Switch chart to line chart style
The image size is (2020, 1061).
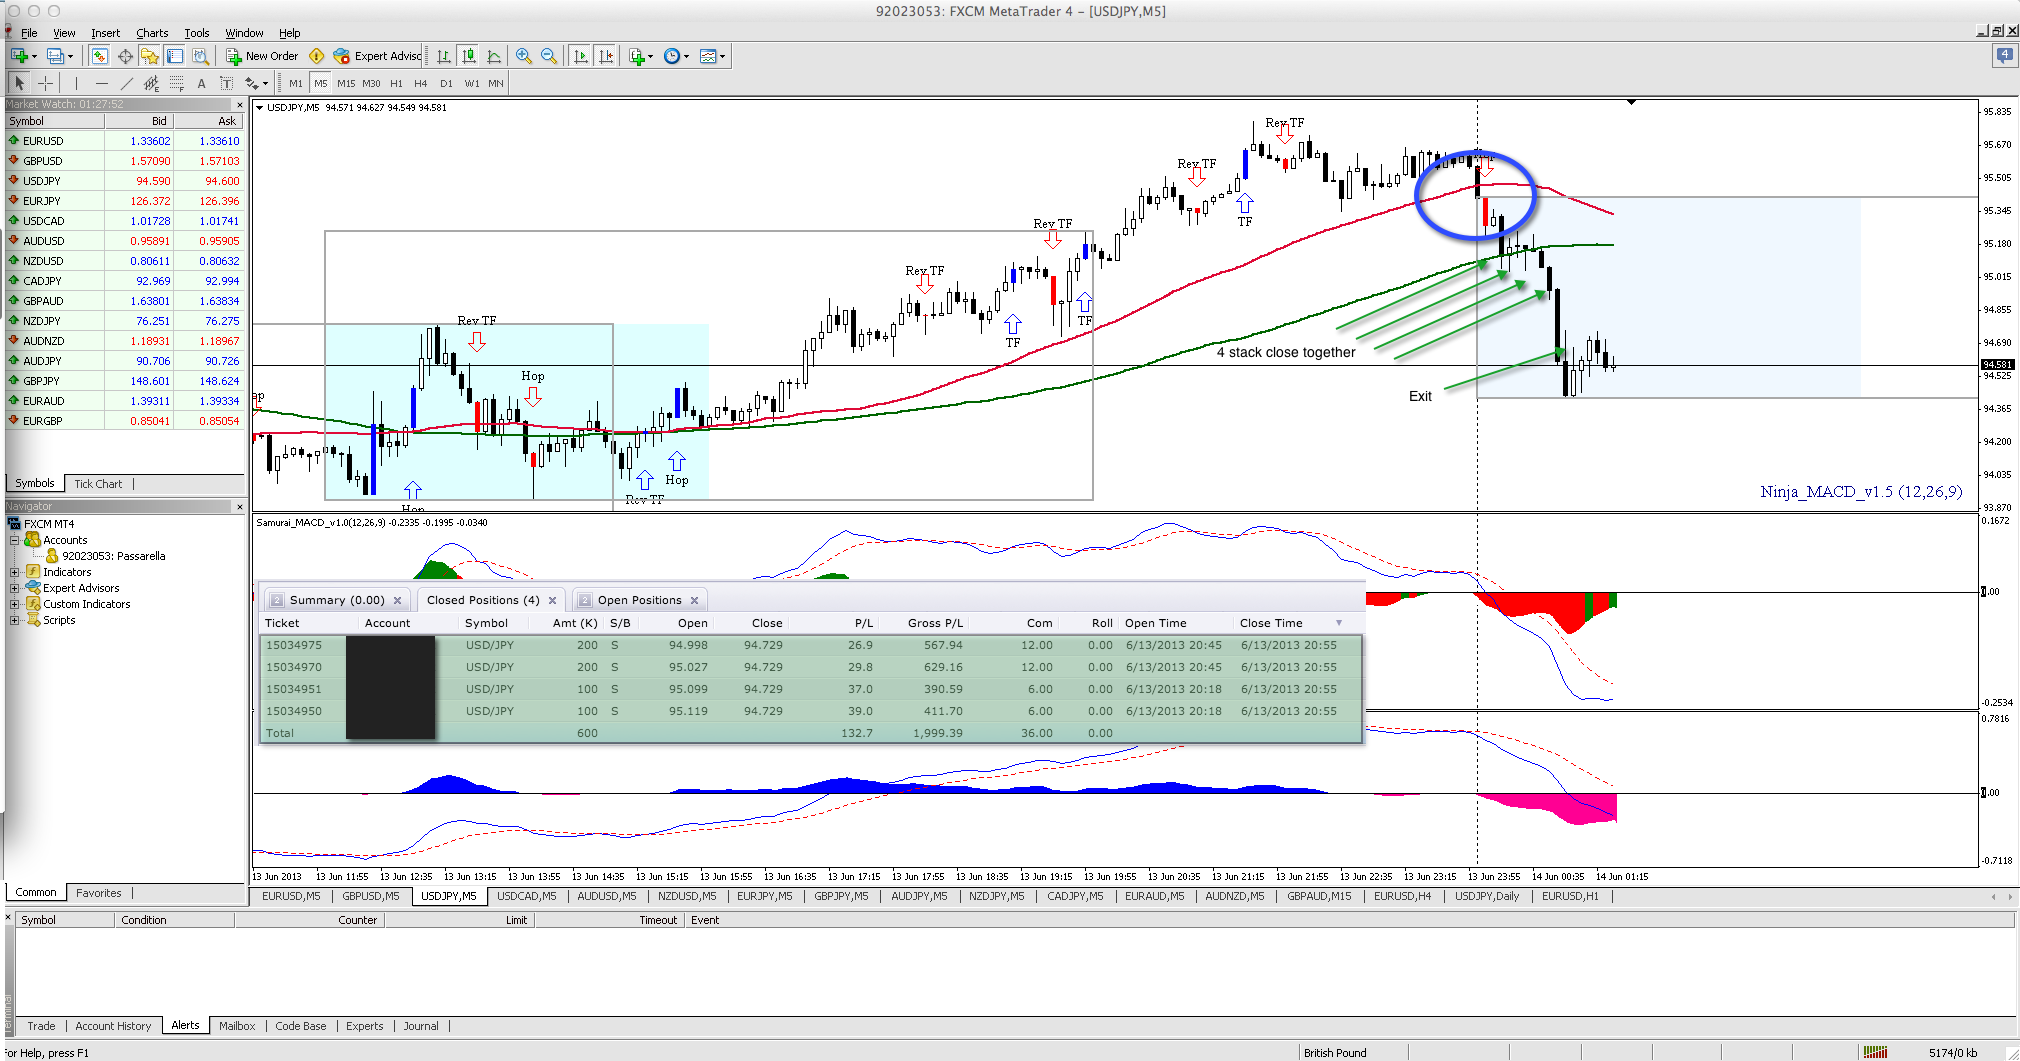point(494,56)
